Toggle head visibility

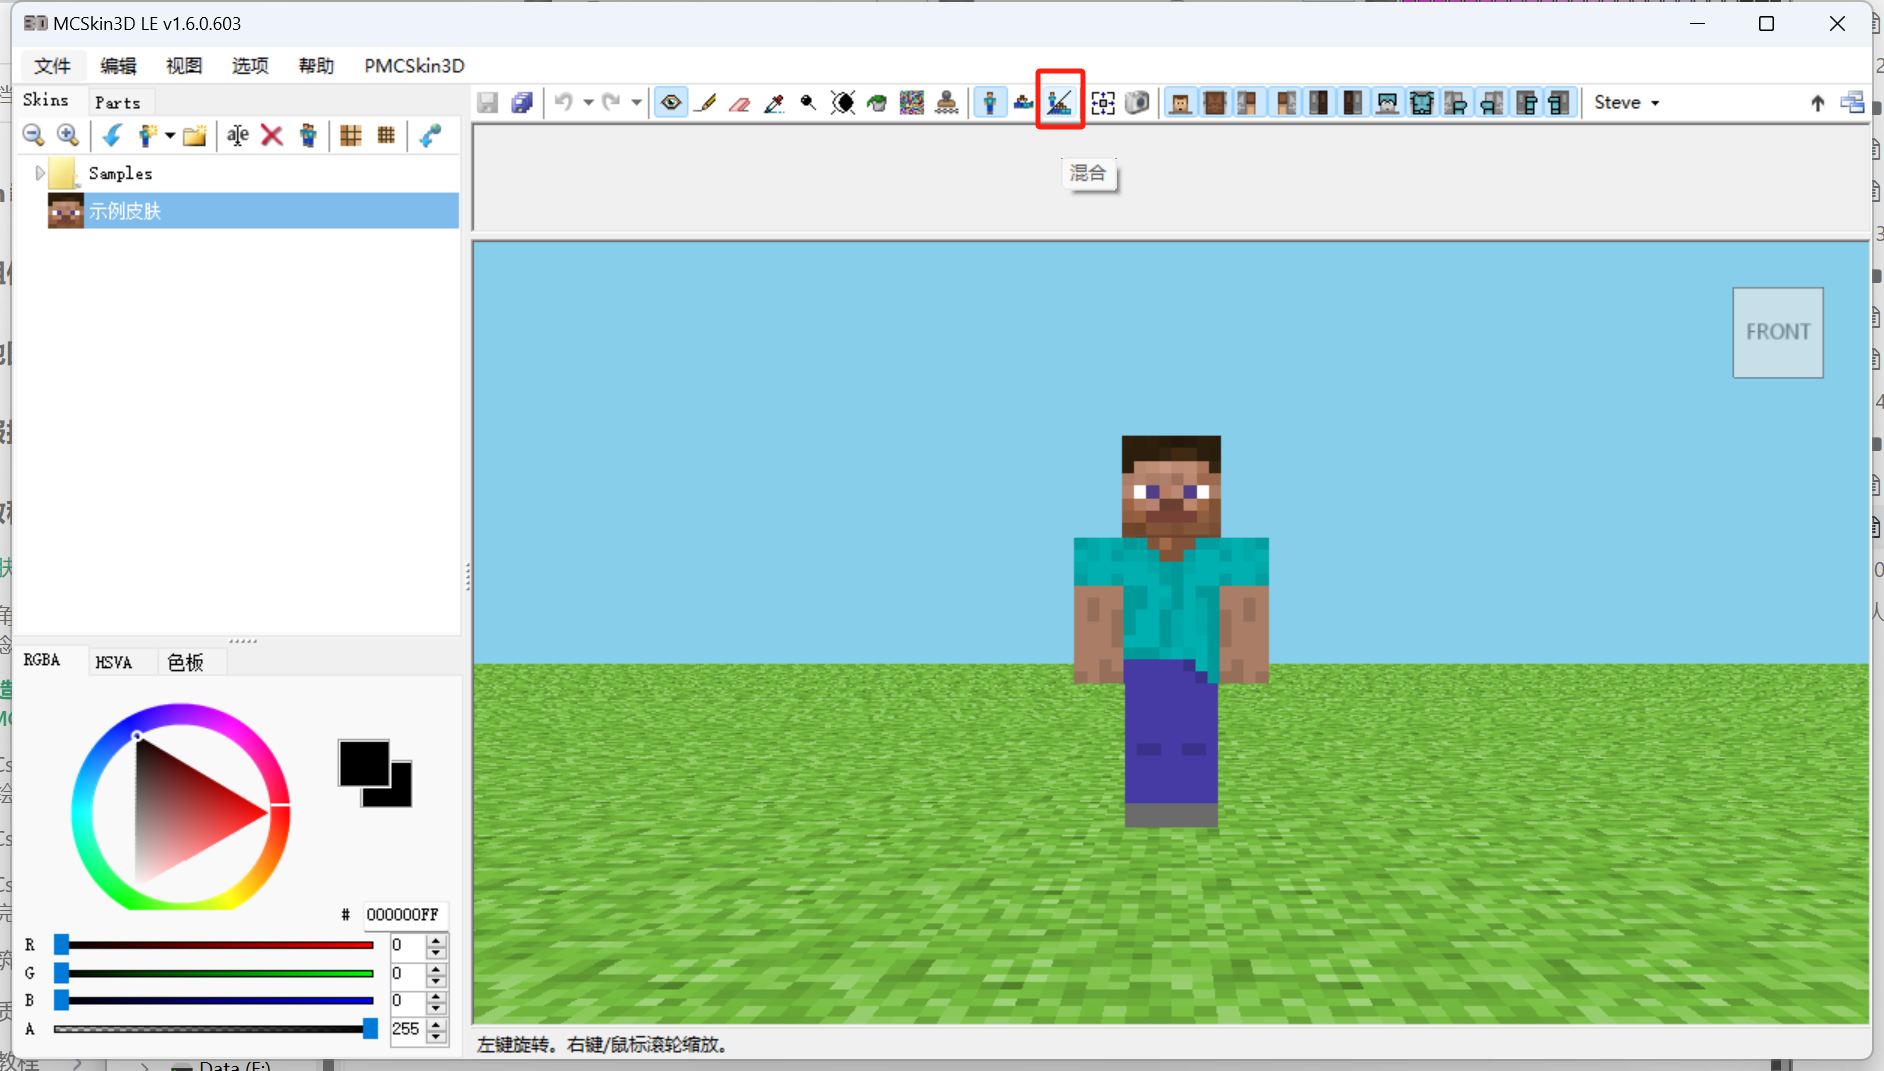coord(1180,102)
